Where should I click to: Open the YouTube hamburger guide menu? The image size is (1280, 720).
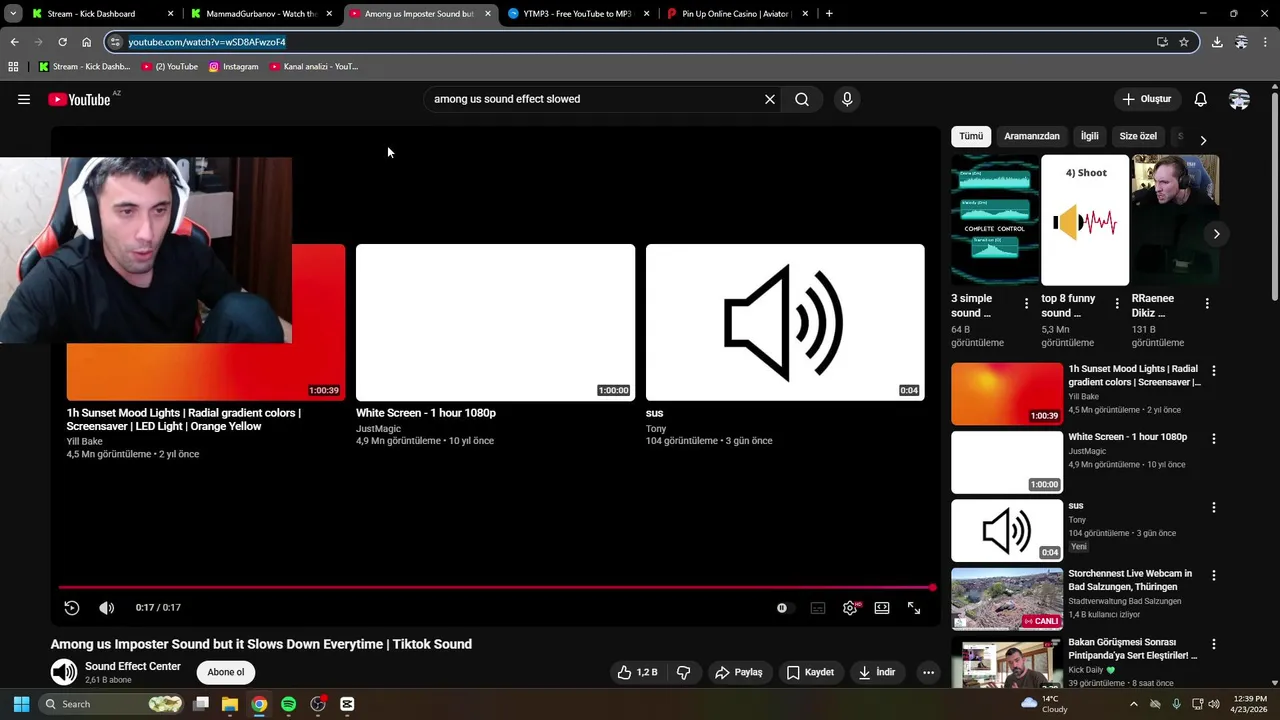pos(24,99)
